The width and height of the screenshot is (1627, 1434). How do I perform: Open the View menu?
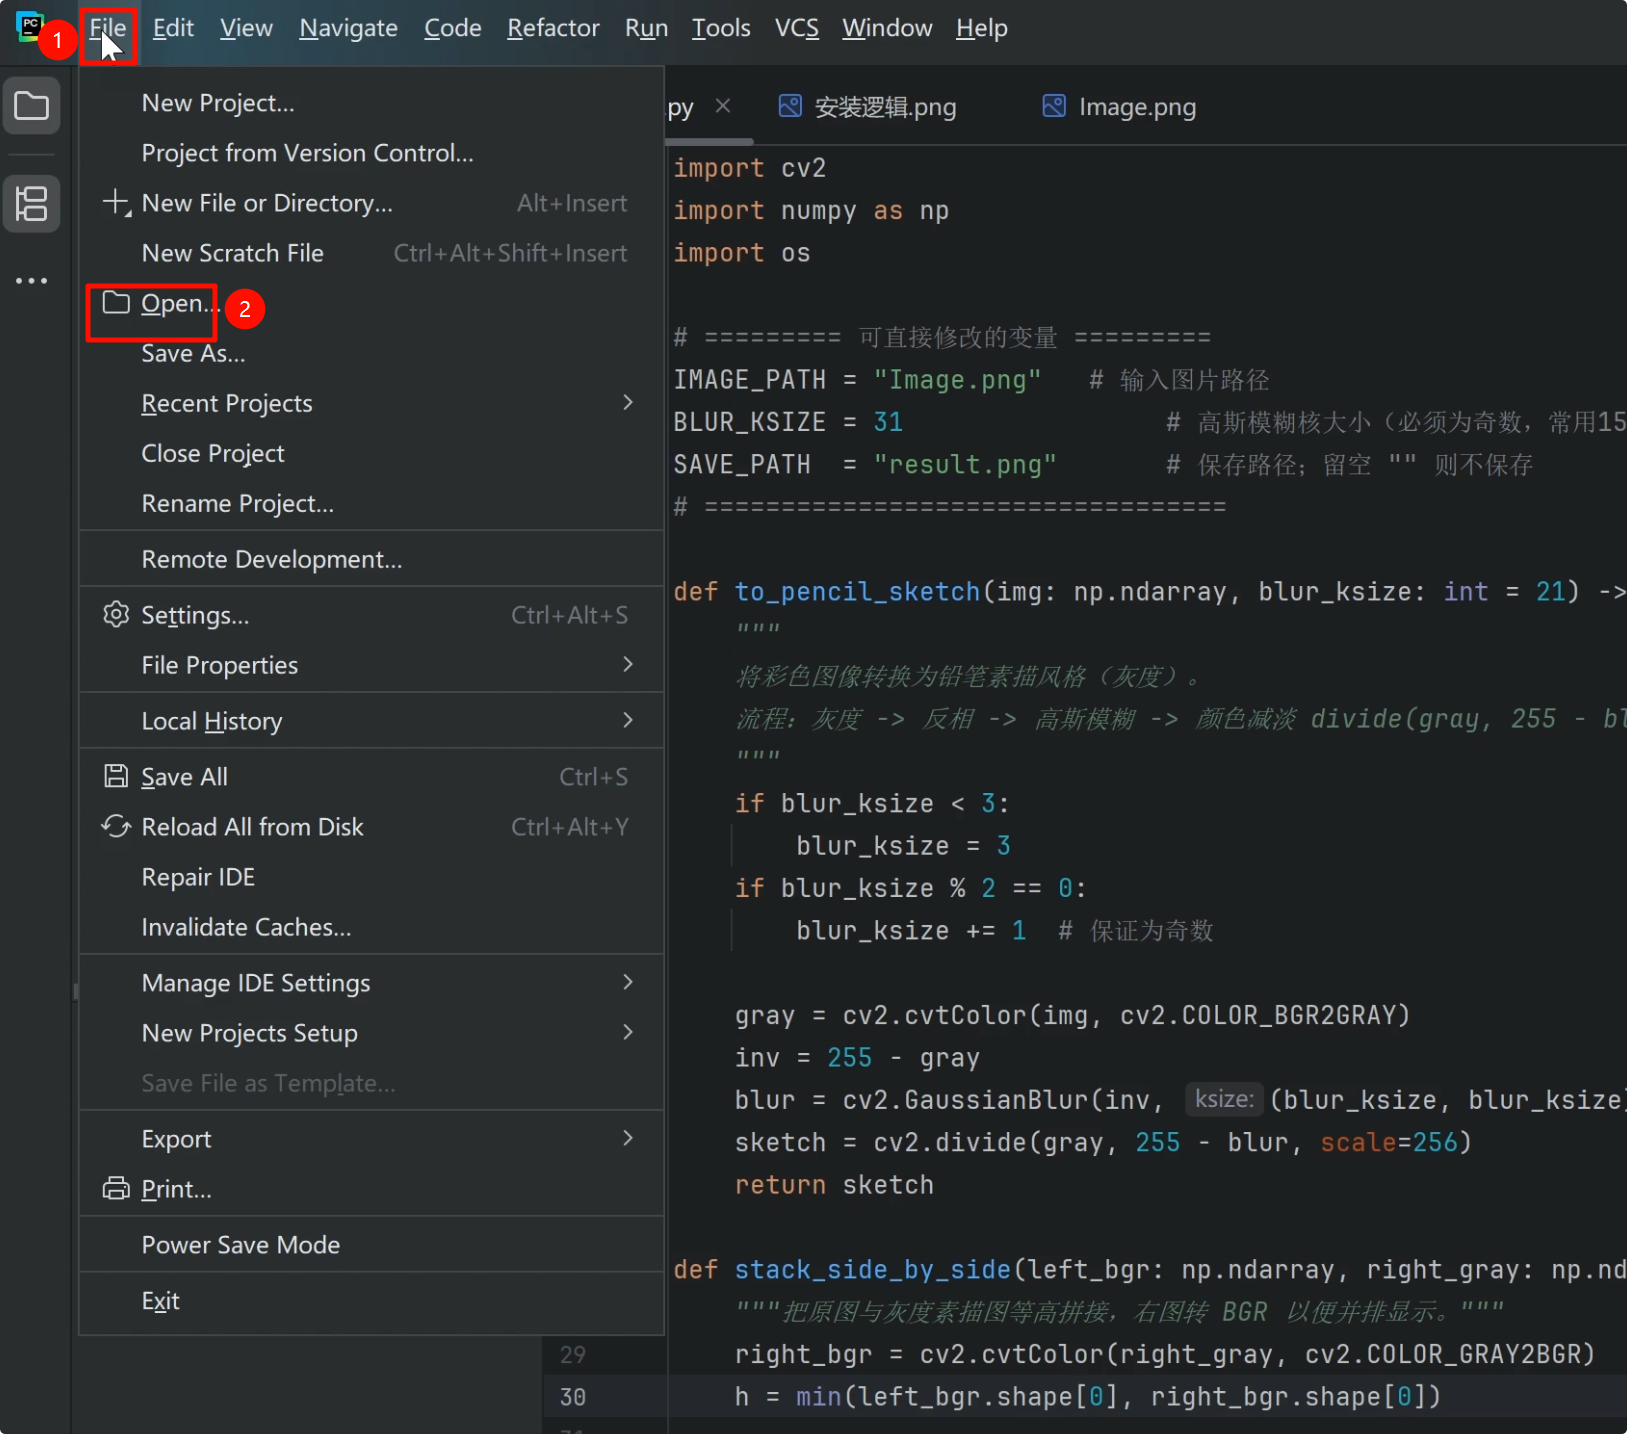point(246,29)
